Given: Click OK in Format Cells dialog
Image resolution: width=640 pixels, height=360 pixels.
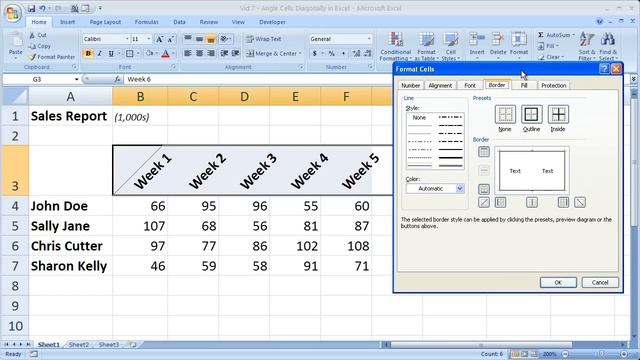Looking at the screenshot, I should (x=558, y=282).
